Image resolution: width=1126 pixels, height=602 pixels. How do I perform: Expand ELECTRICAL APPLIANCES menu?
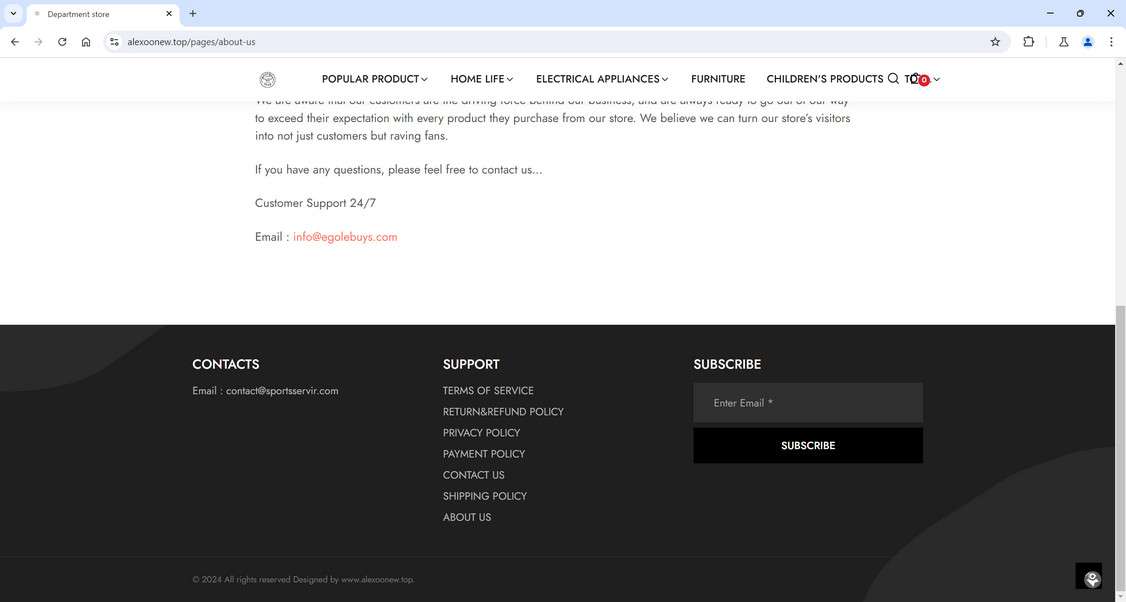coord(602,79)
